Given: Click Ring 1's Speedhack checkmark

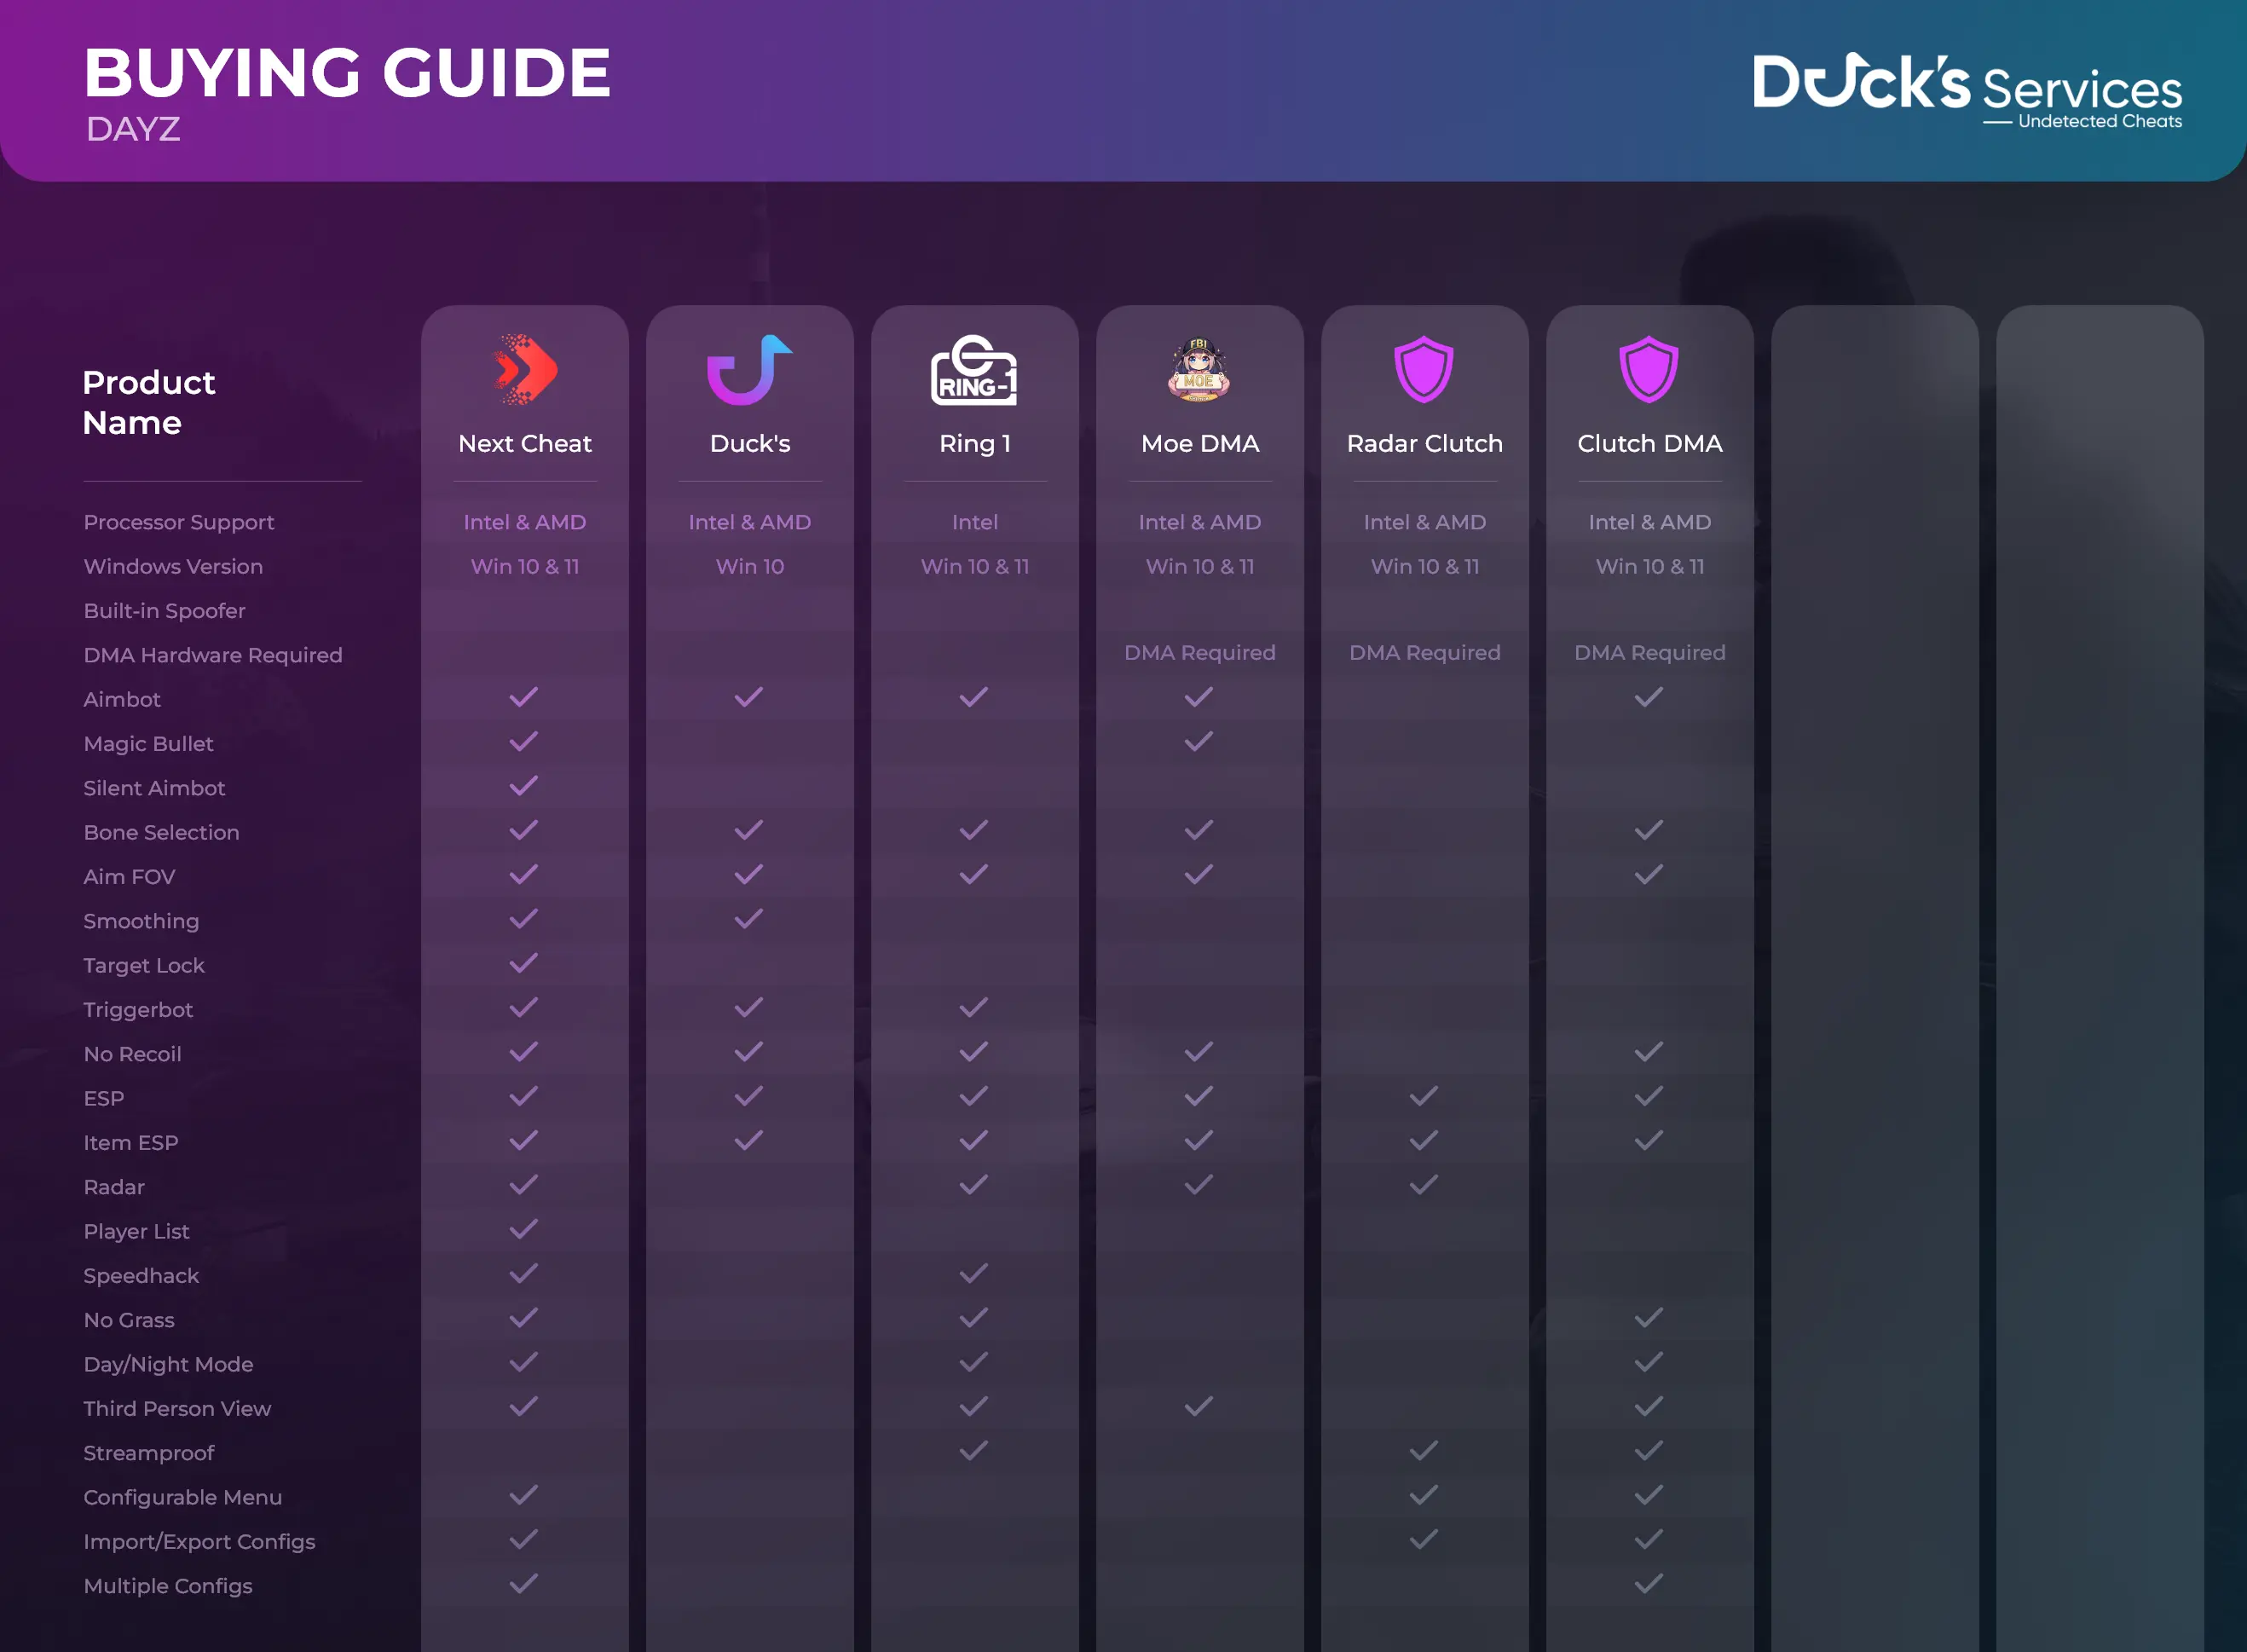Looking at the screenshot, I should 974,1273.
